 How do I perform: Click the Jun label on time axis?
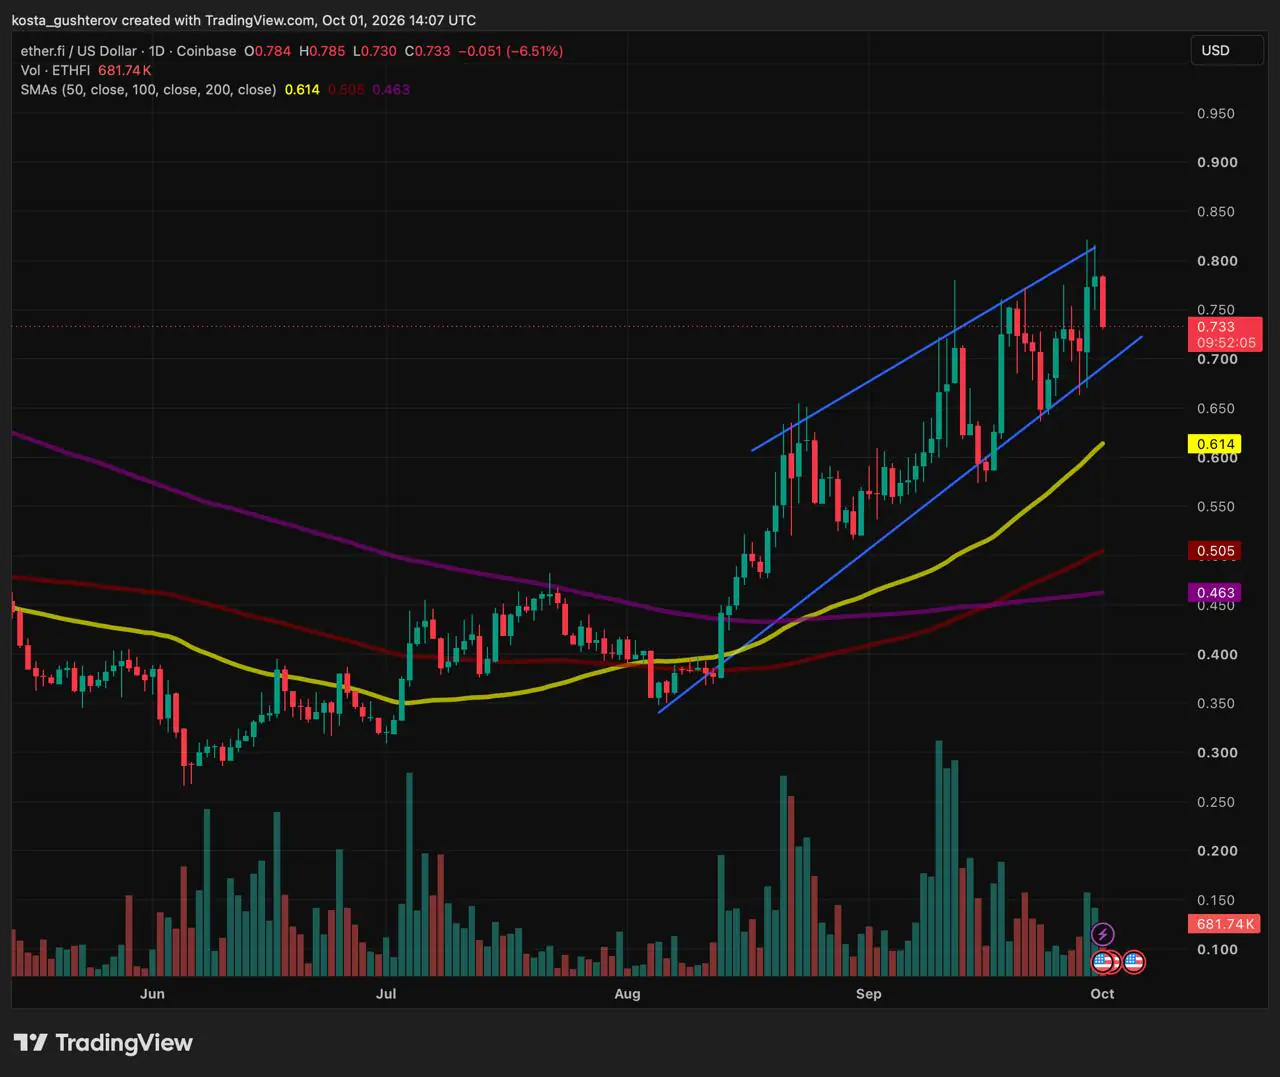click(152, 994)
